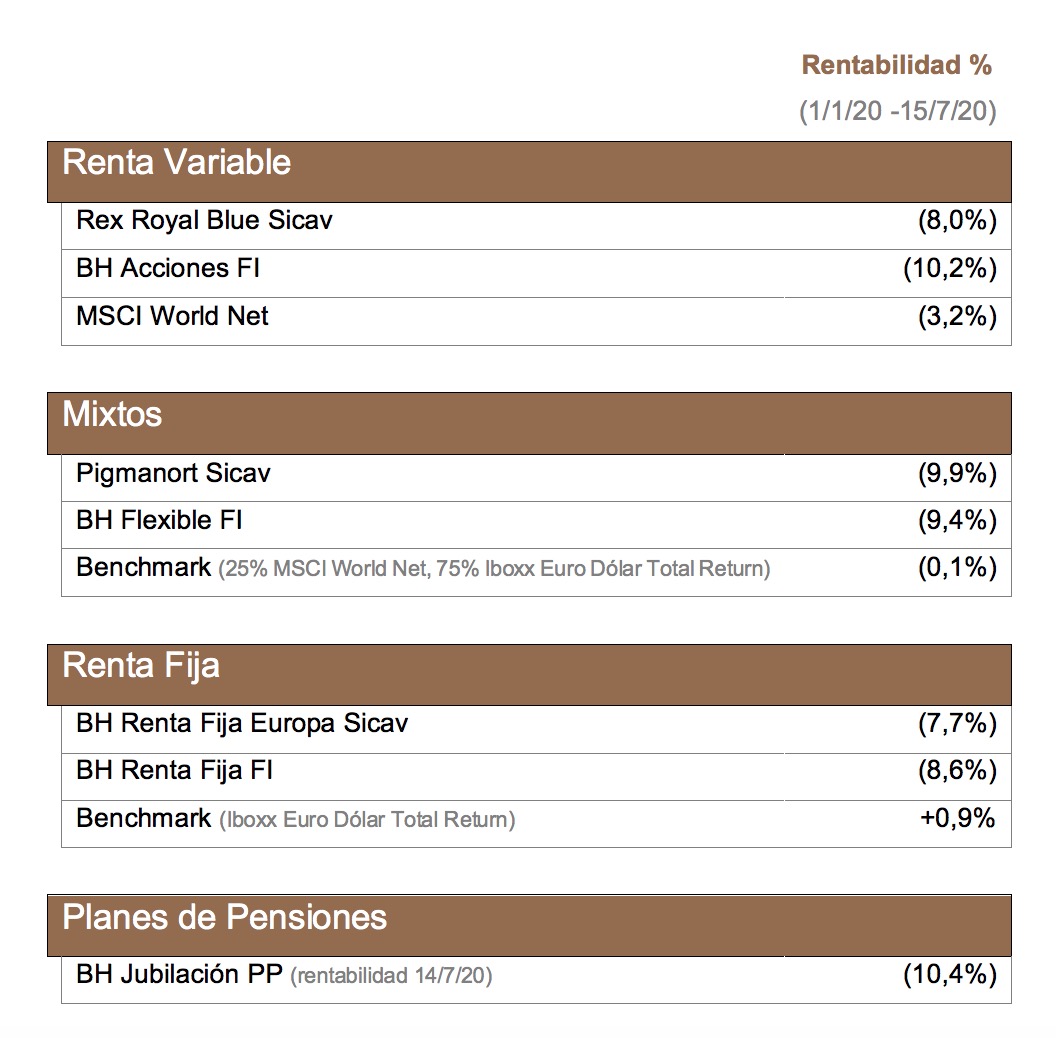The width and height of the screenshot is (1056, 1038).
Task: Select the Rex Royal Blue Sicav row
Action: tap(204, 221)
